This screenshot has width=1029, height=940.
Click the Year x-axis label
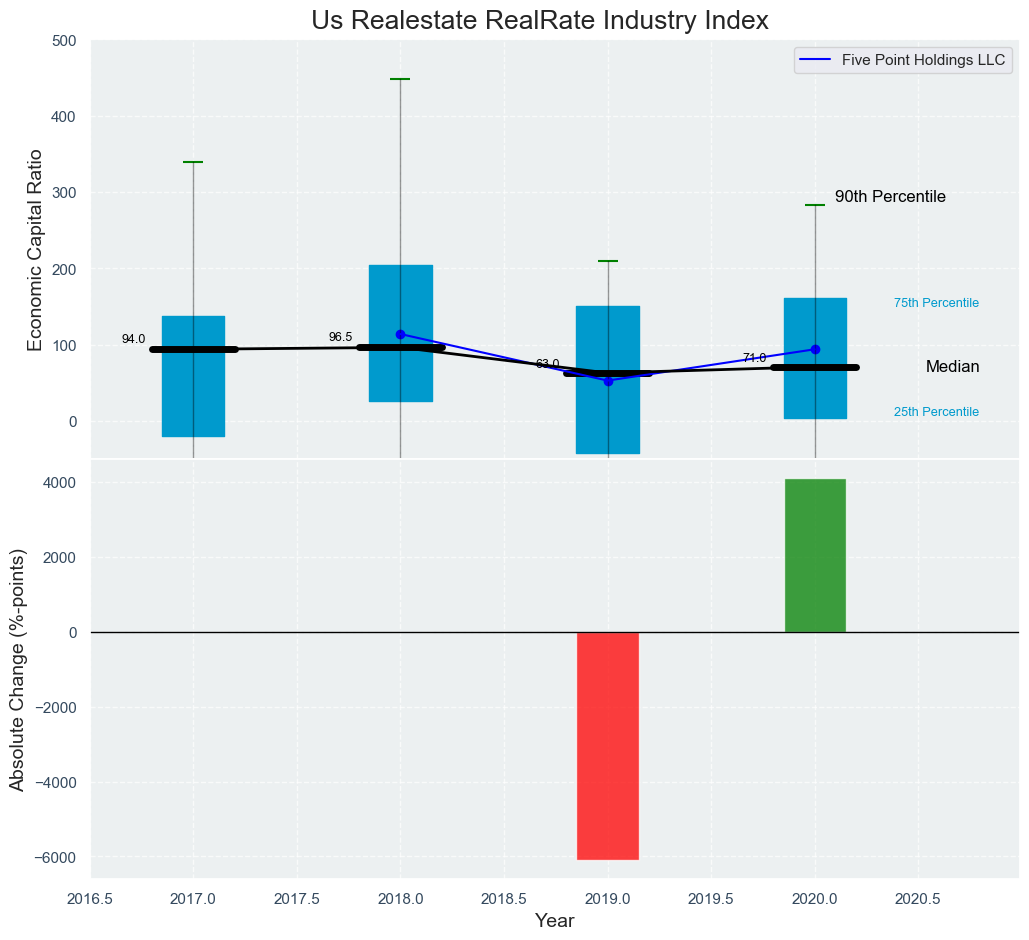tap(554, 920)
